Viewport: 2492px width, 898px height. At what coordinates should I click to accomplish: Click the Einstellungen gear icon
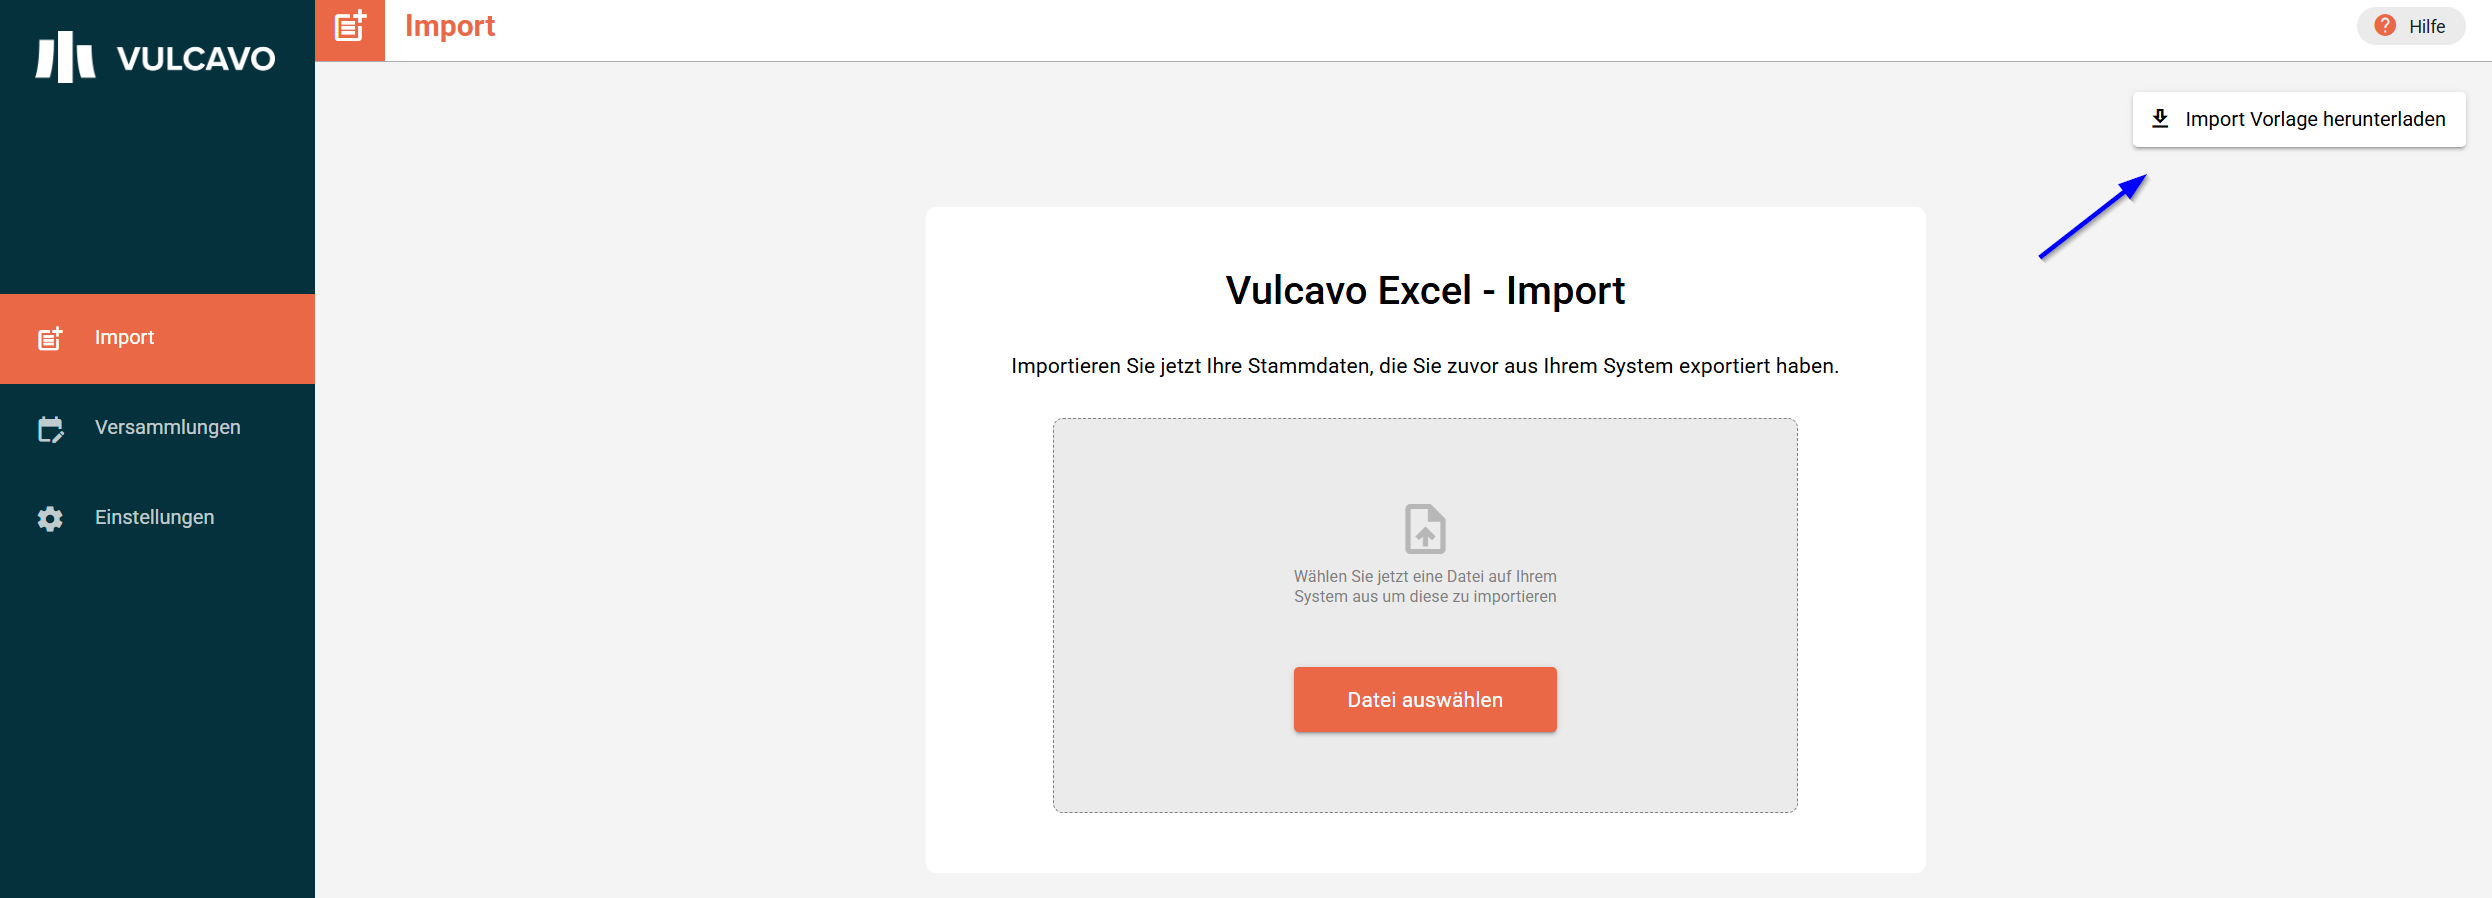tap(50, 518)
